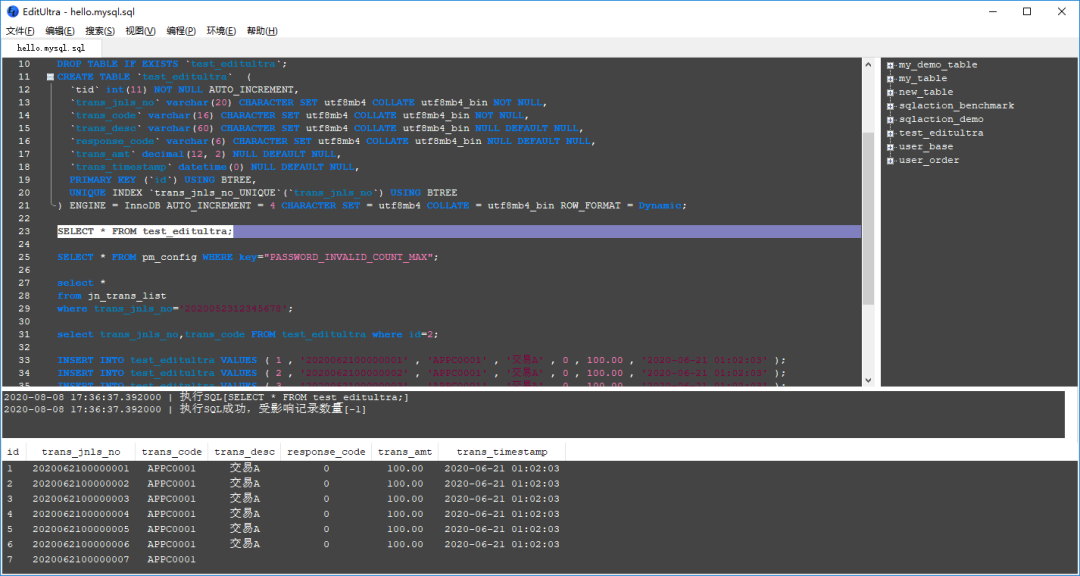This screenshot has width=1080, height=576.
Task: Expand the user_base tree node
Action: click(x=890, y=147)
